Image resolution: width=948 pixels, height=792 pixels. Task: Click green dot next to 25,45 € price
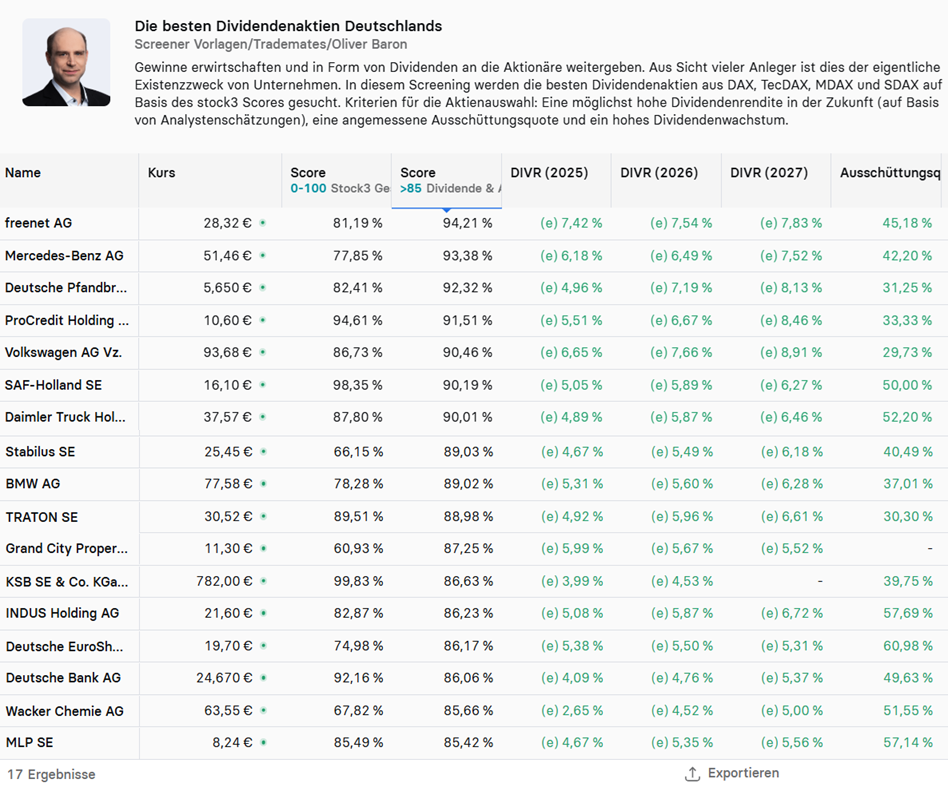(263, 452)
